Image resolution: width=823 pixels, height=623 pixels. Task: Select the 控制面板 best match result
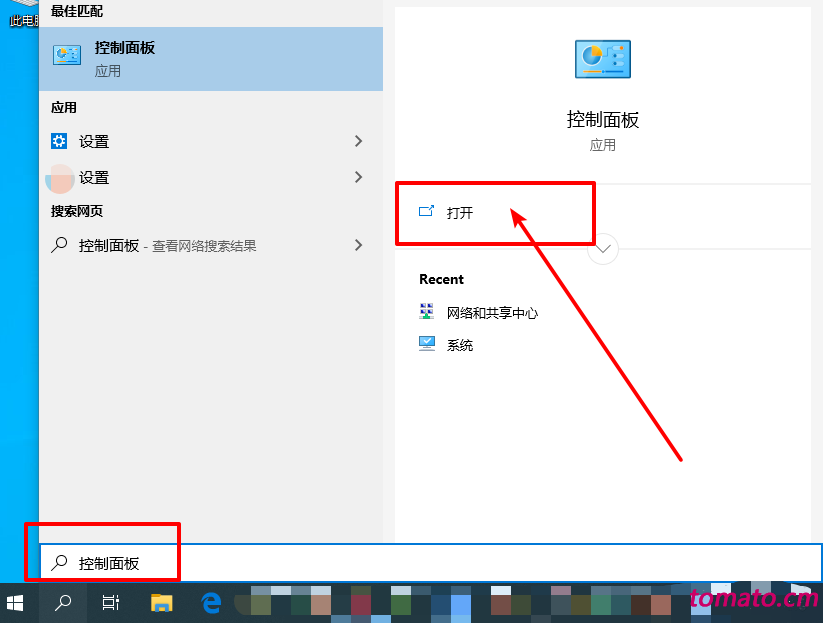point(211,59)
